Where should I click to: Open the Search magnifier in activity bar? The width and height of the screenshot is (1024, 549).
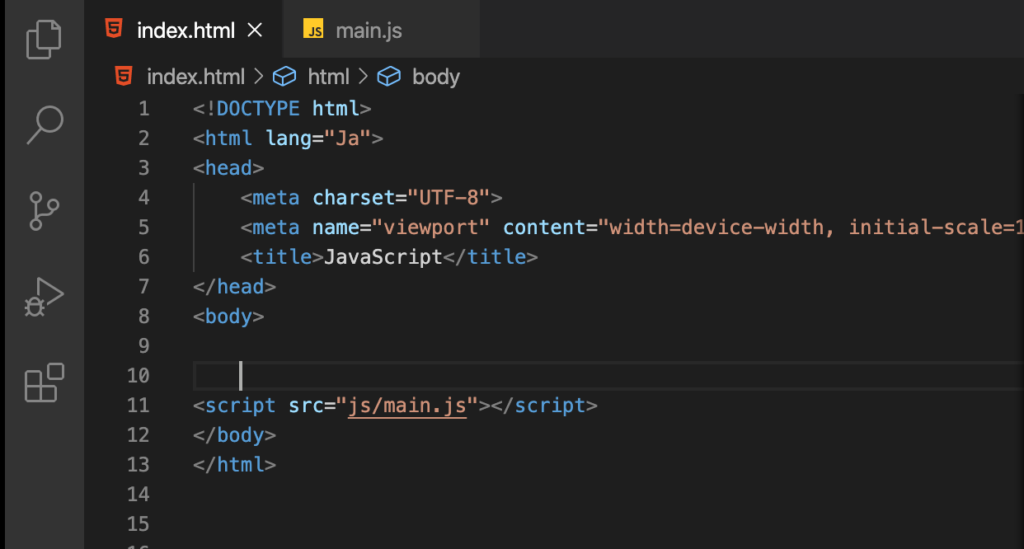44,125
